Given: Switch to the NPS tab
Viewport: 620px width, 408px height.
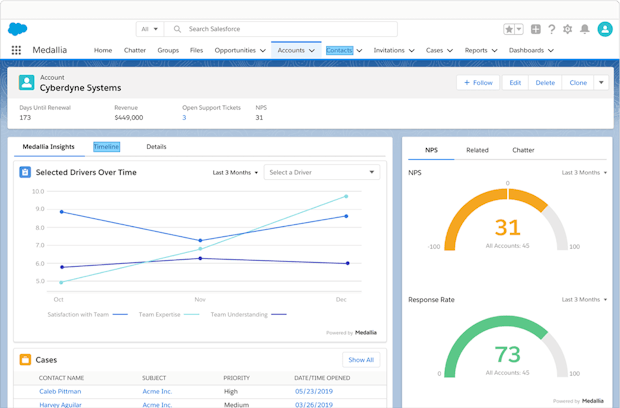Looking at the screenshot, I should point(431,150).
